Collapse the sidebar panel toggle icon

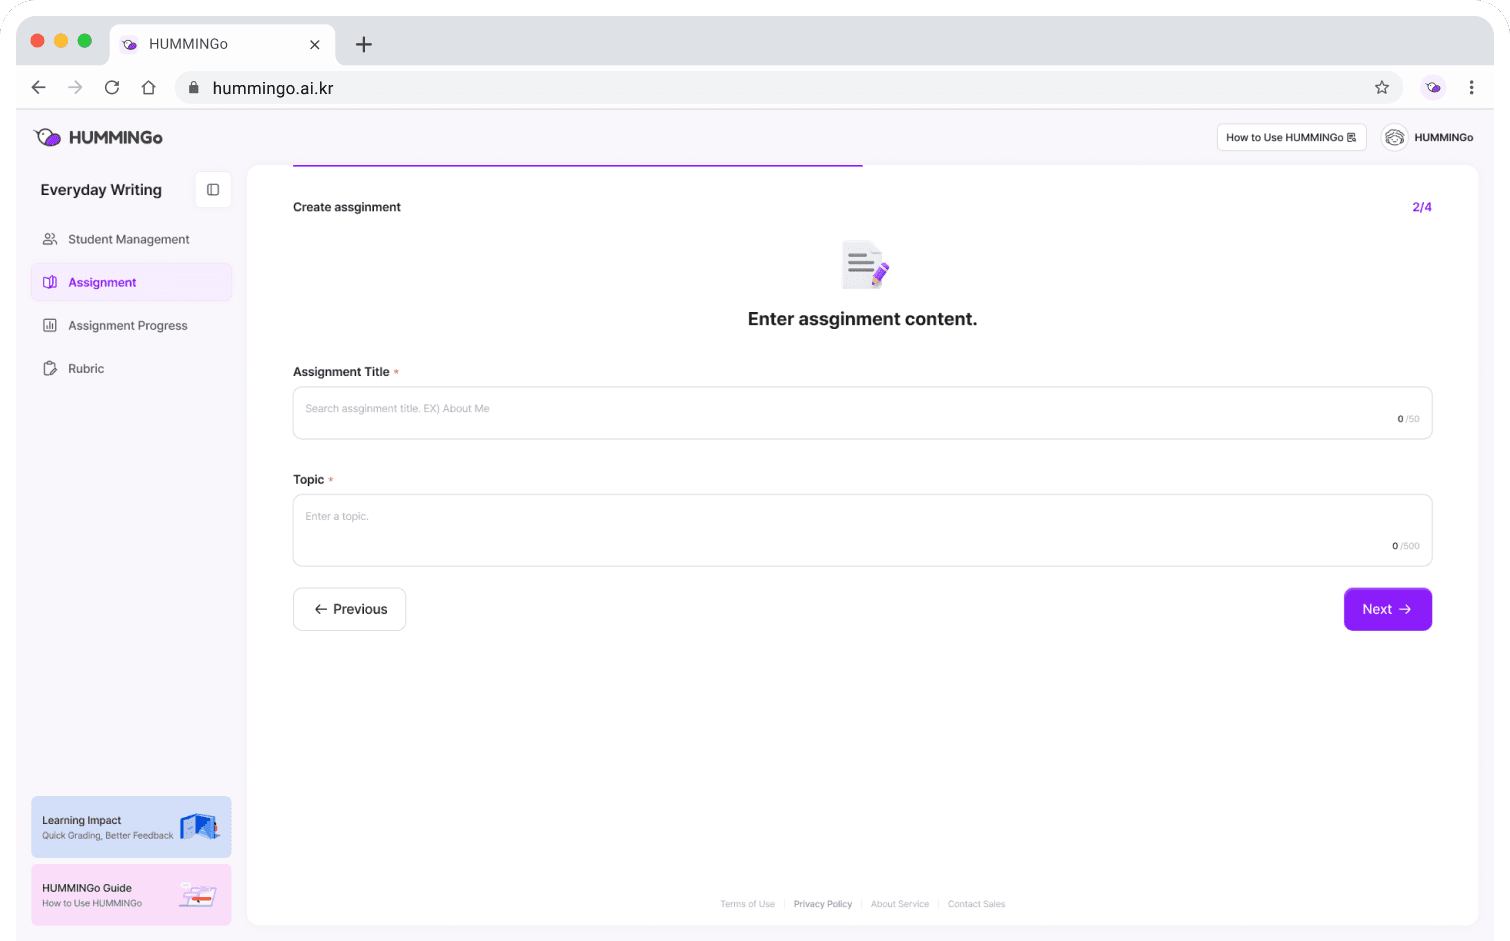(x=213, y=190)
